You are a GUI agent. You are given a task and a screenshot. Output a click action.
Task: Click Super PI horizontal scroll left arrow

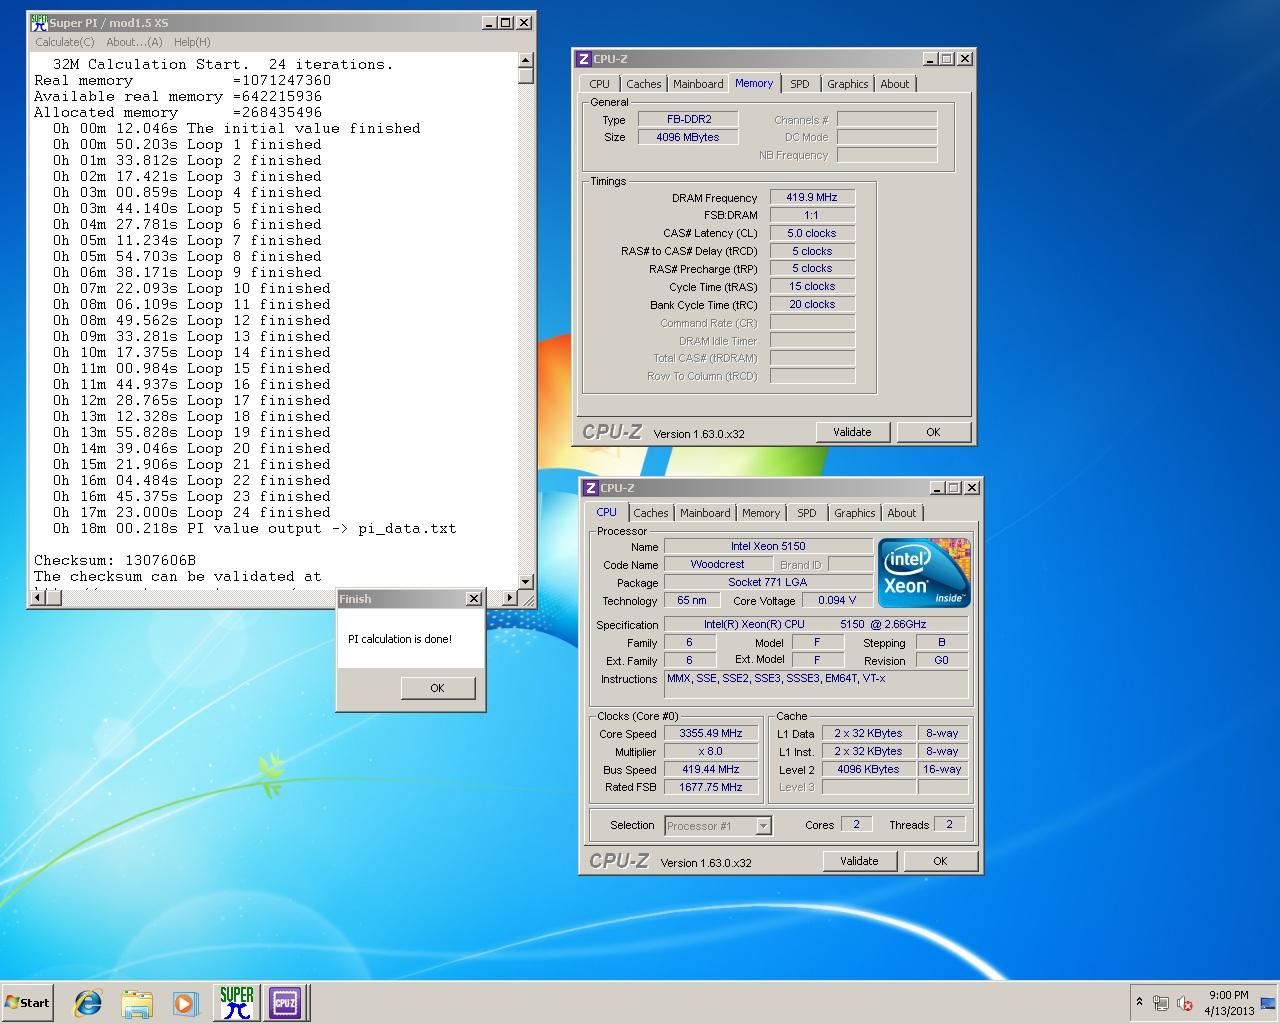pos(38,598)
